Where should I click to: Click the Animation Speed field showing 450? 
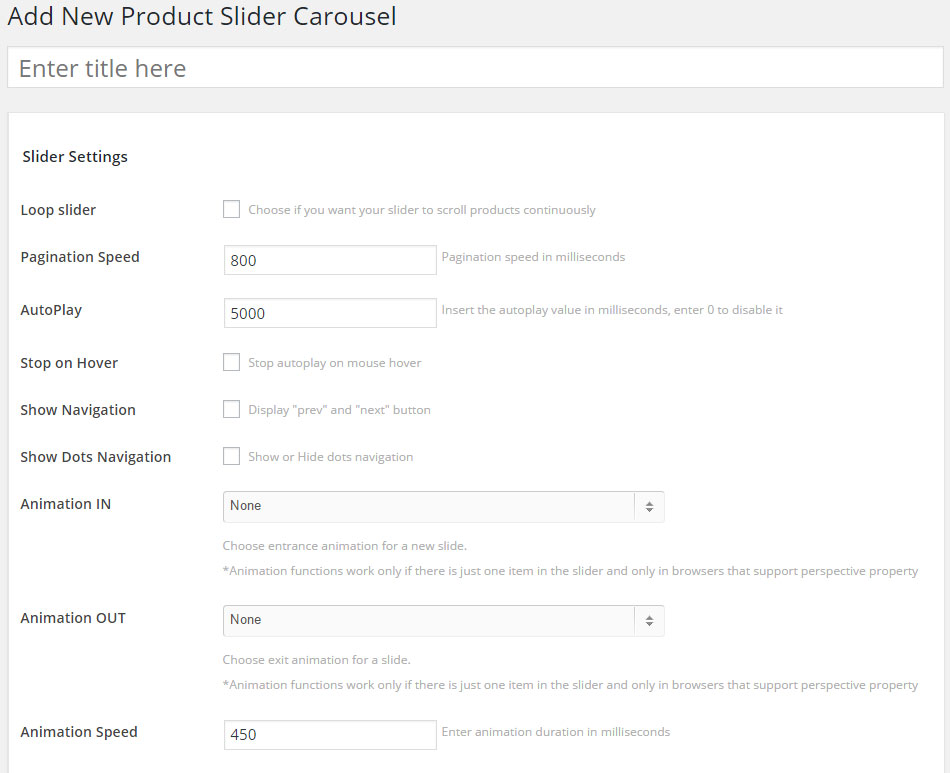coord(330,735)
